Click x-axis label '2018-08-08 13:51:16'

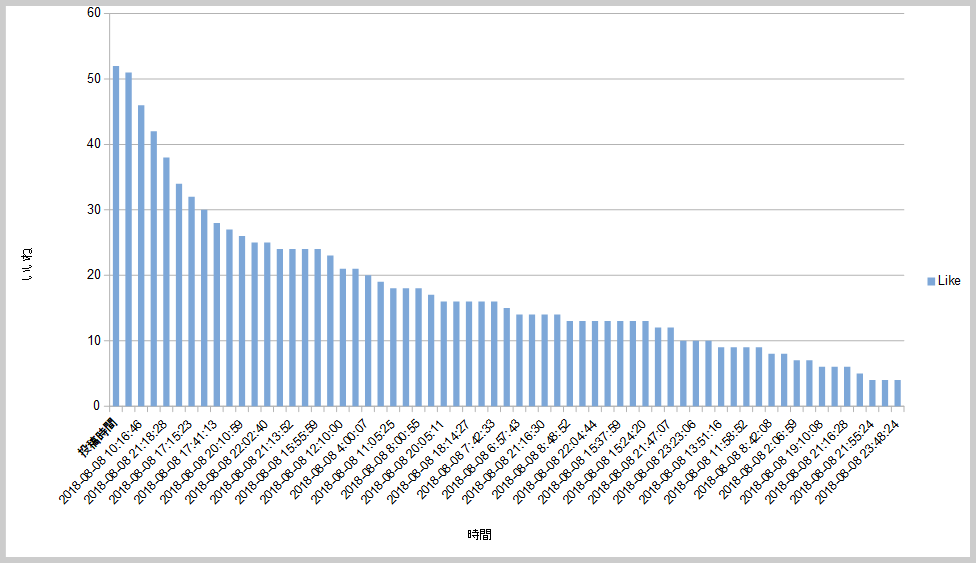(680, 461)
